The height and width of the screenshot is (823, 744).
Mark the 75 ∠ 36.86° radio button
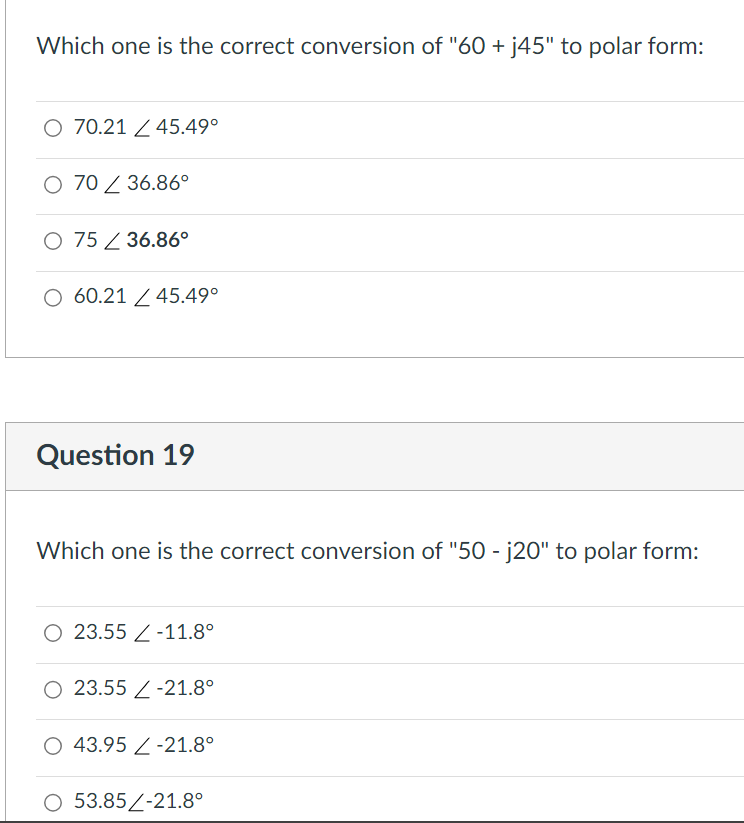(x=53, y=241)
